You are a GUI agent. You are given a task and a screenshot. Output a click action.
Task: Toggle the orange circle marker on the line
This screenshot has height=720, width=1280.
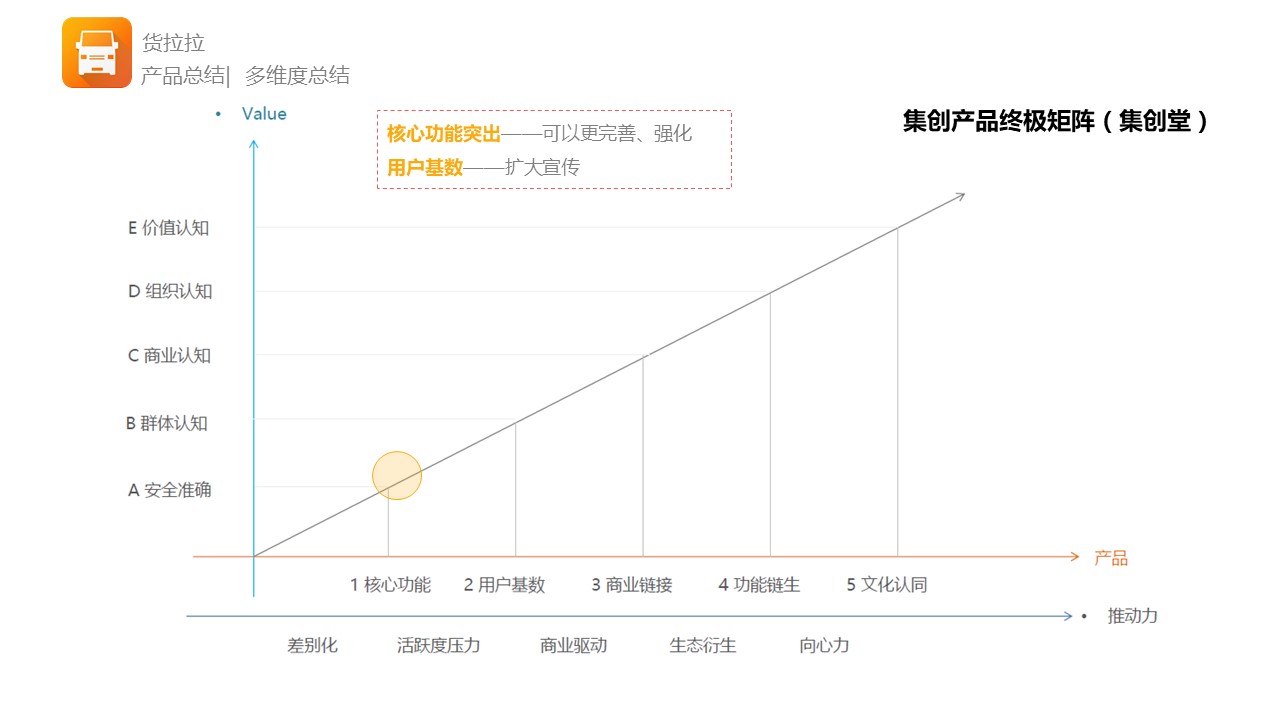397,474
